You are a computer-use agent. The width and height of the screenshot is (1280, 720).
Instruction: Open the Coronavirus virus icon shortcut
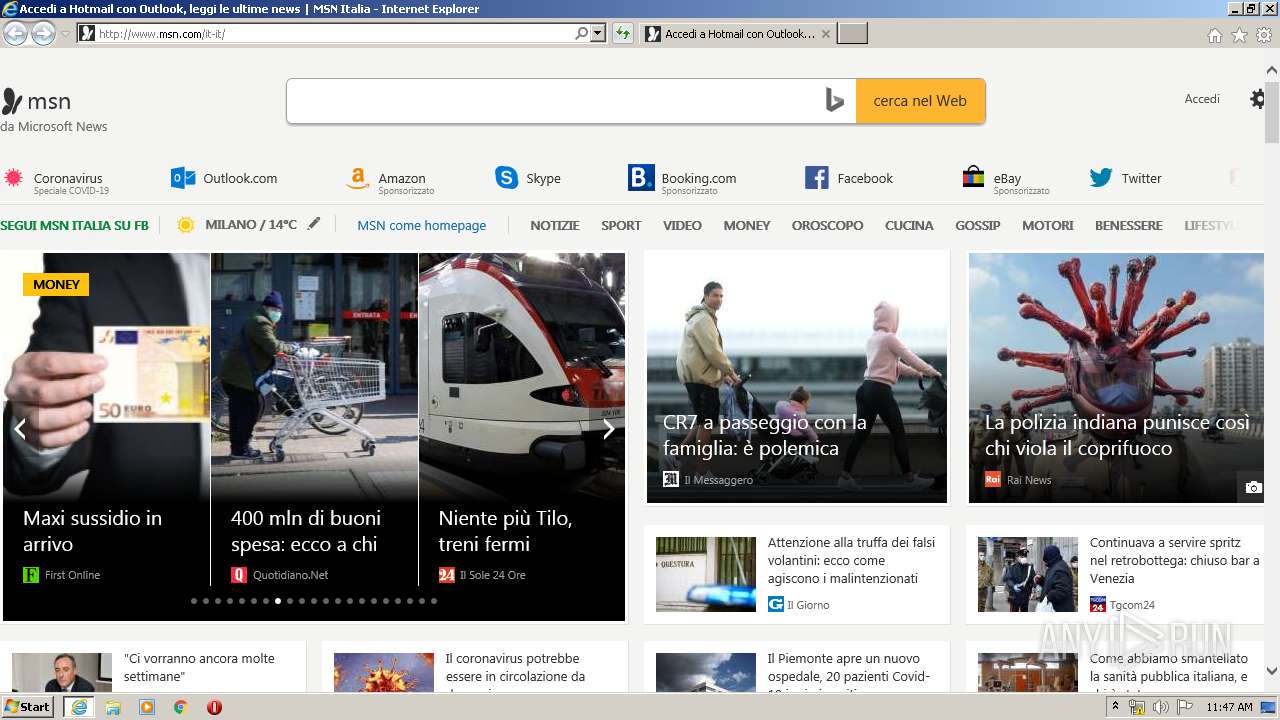coord(13,178)
